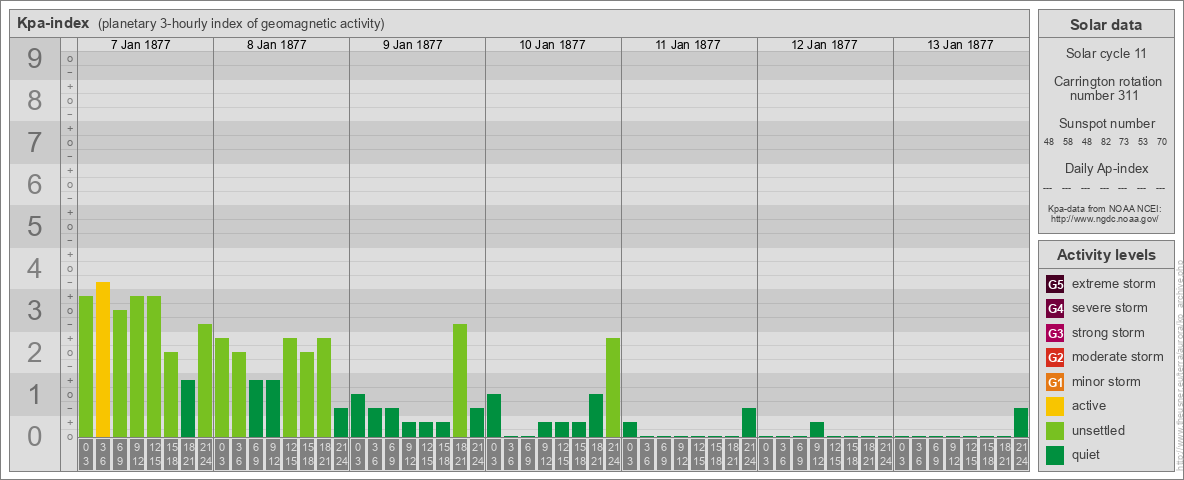Viewport: 1184px width, 480px height.
Task: Click the 7 Jan 21-24h light green bar
Action: [x=205, y=380]
